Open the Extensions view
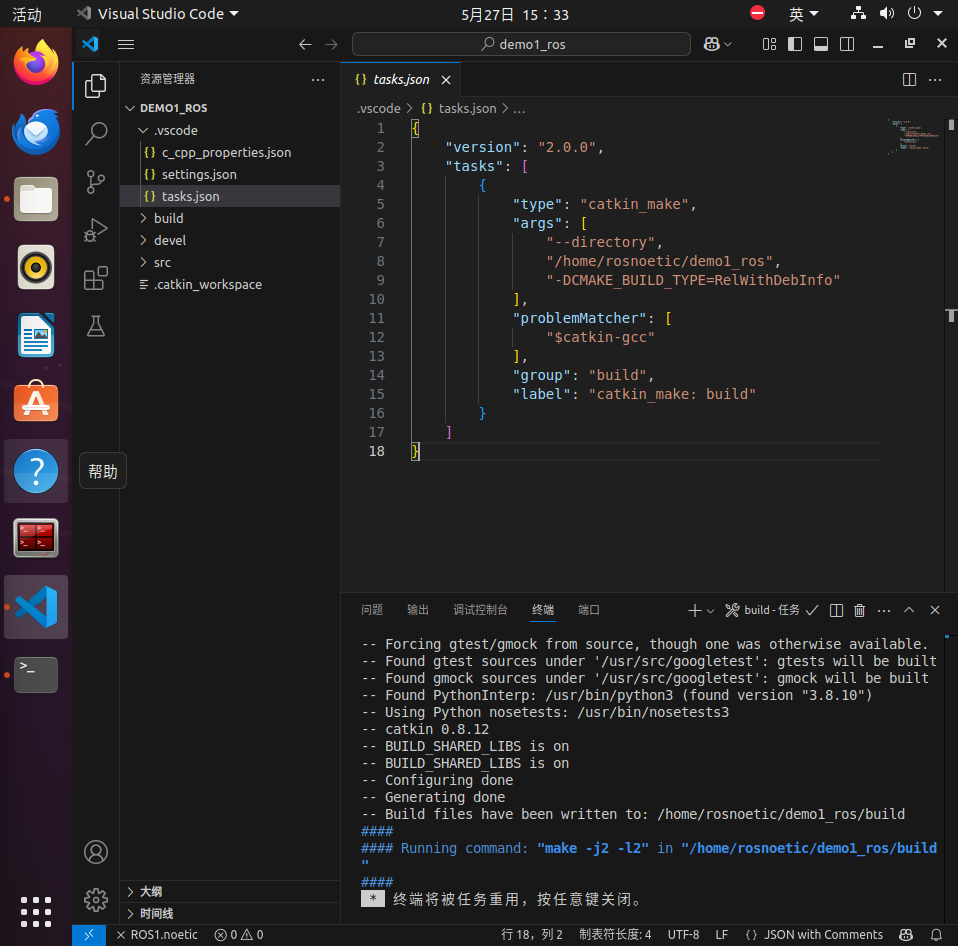The image size is (958, 946). [x=95, y=278]
